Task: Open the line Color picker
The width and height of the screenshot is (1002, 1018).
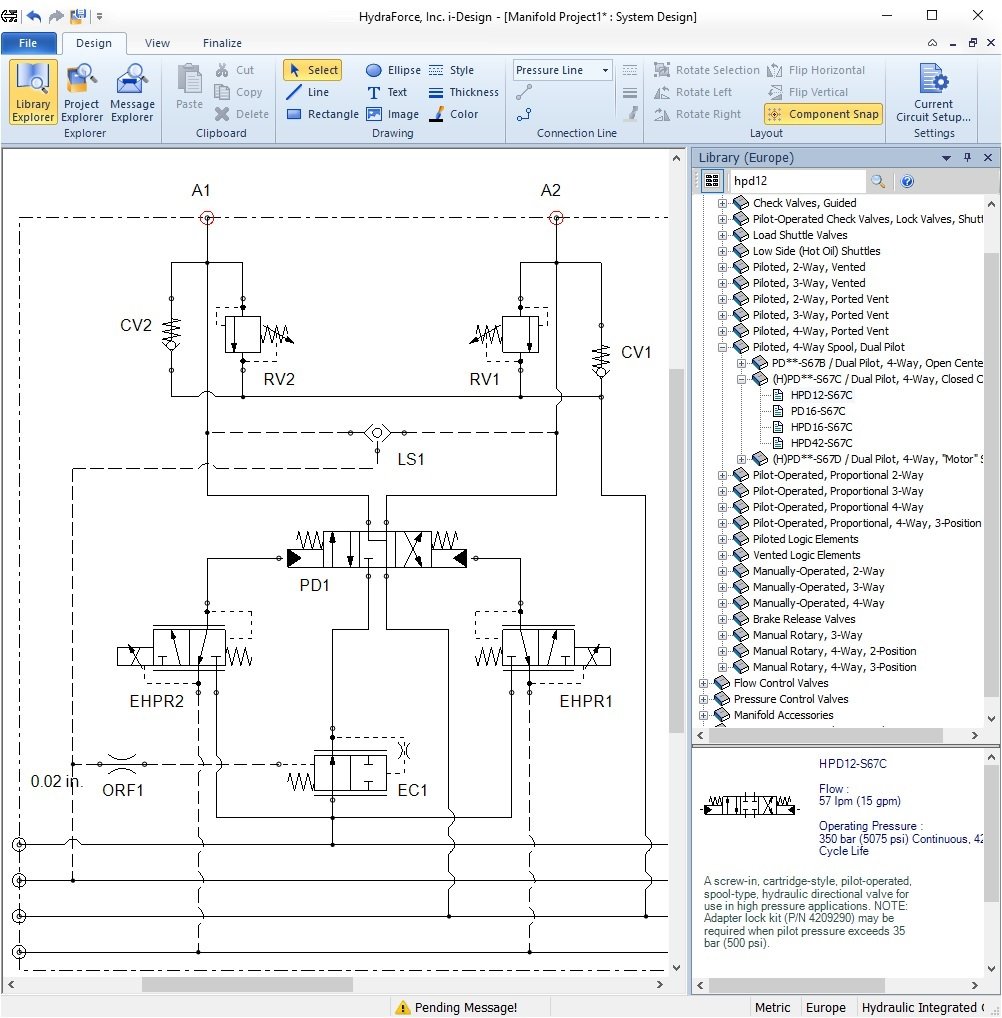Action: tap(453, 114)
